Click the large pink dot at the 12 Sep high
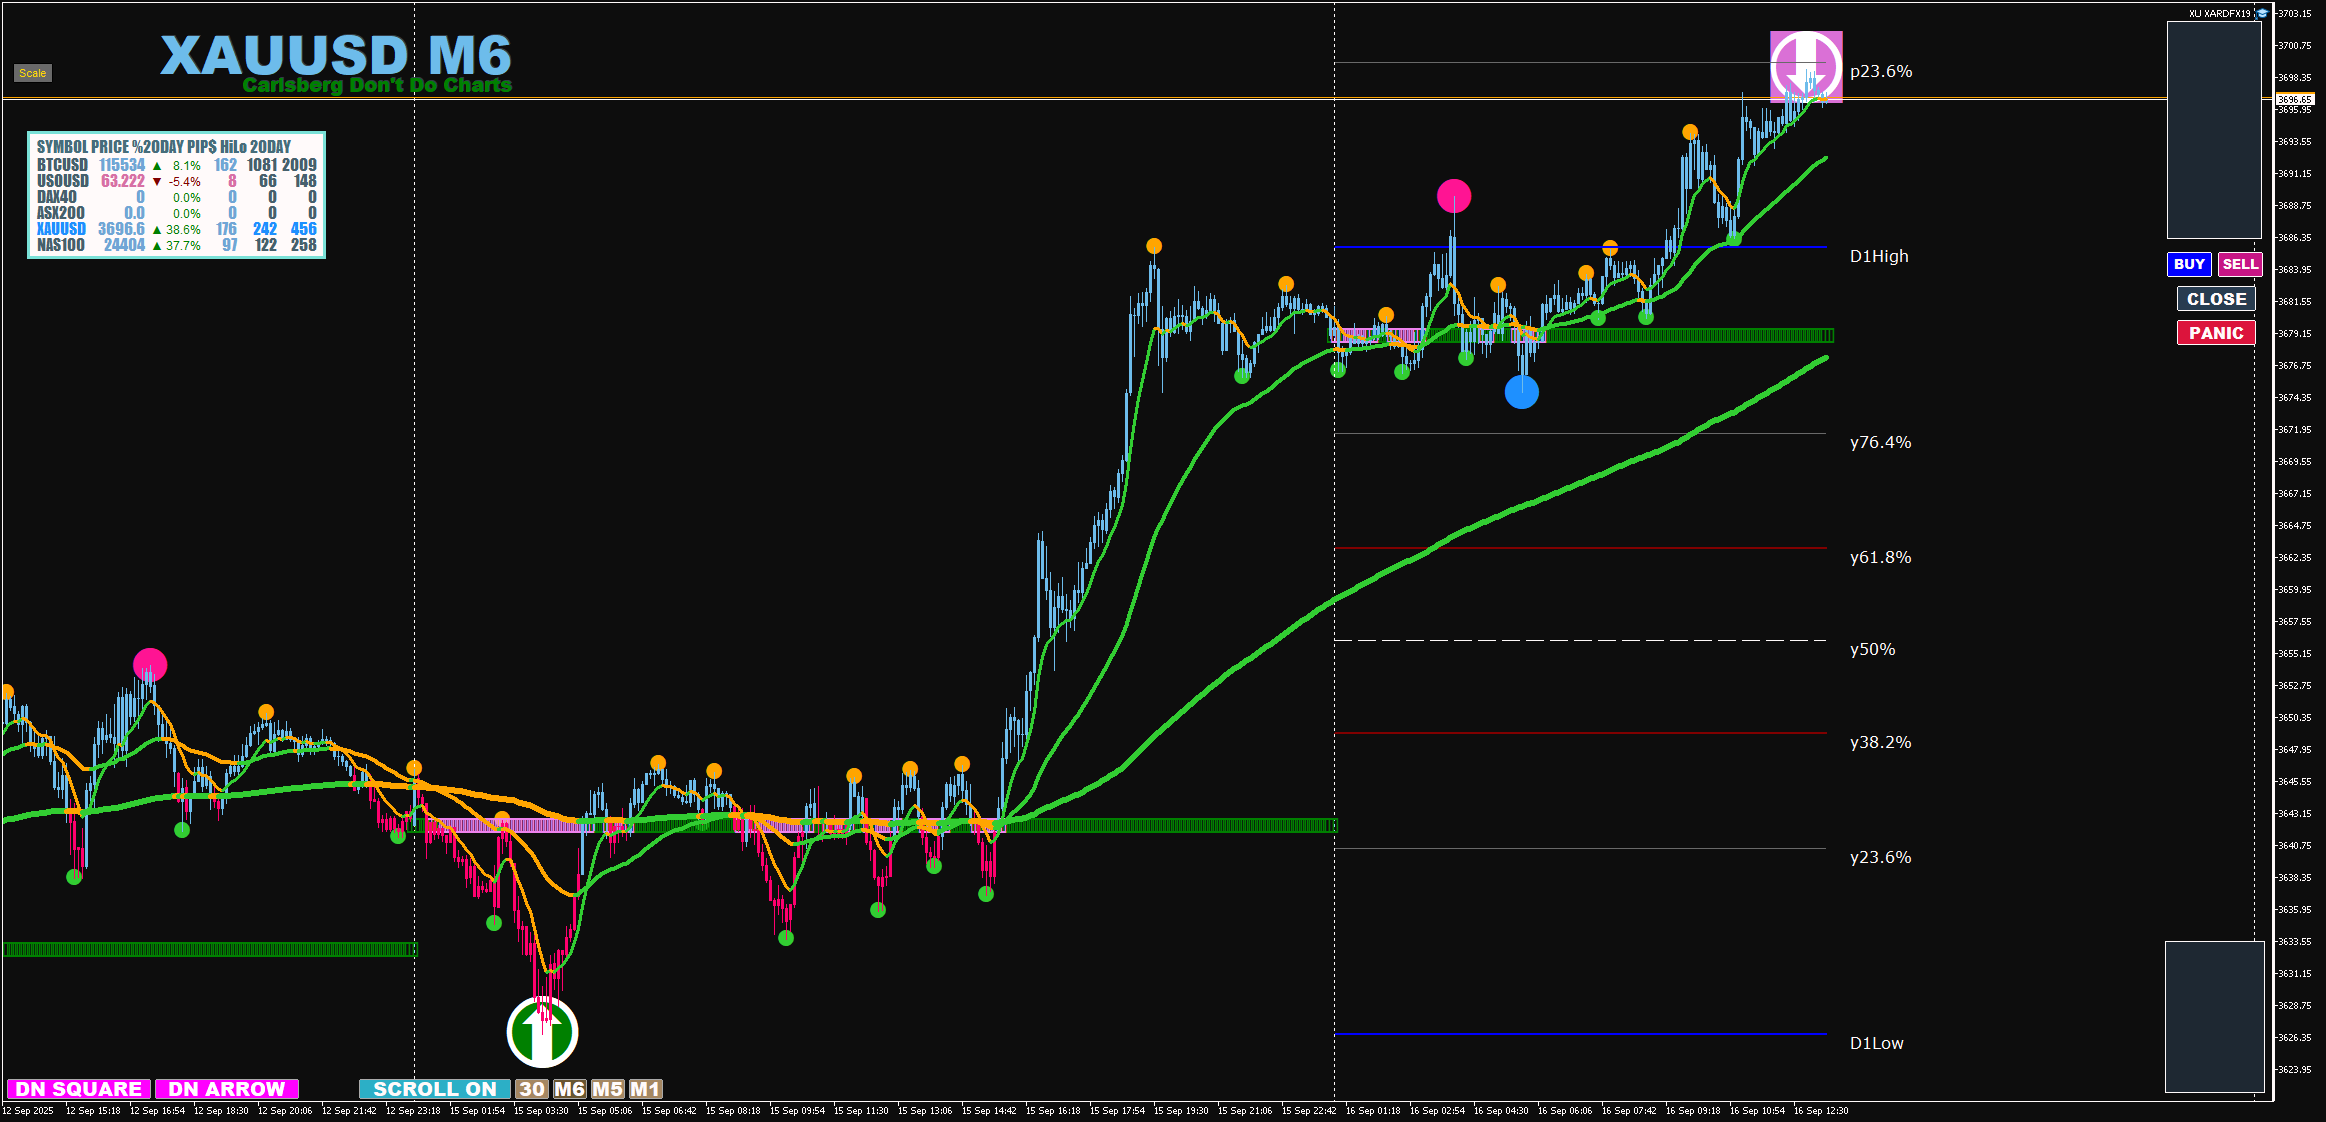Image resolution: width=2326 pixels, height=1122 pixels. tap(150, 665)
